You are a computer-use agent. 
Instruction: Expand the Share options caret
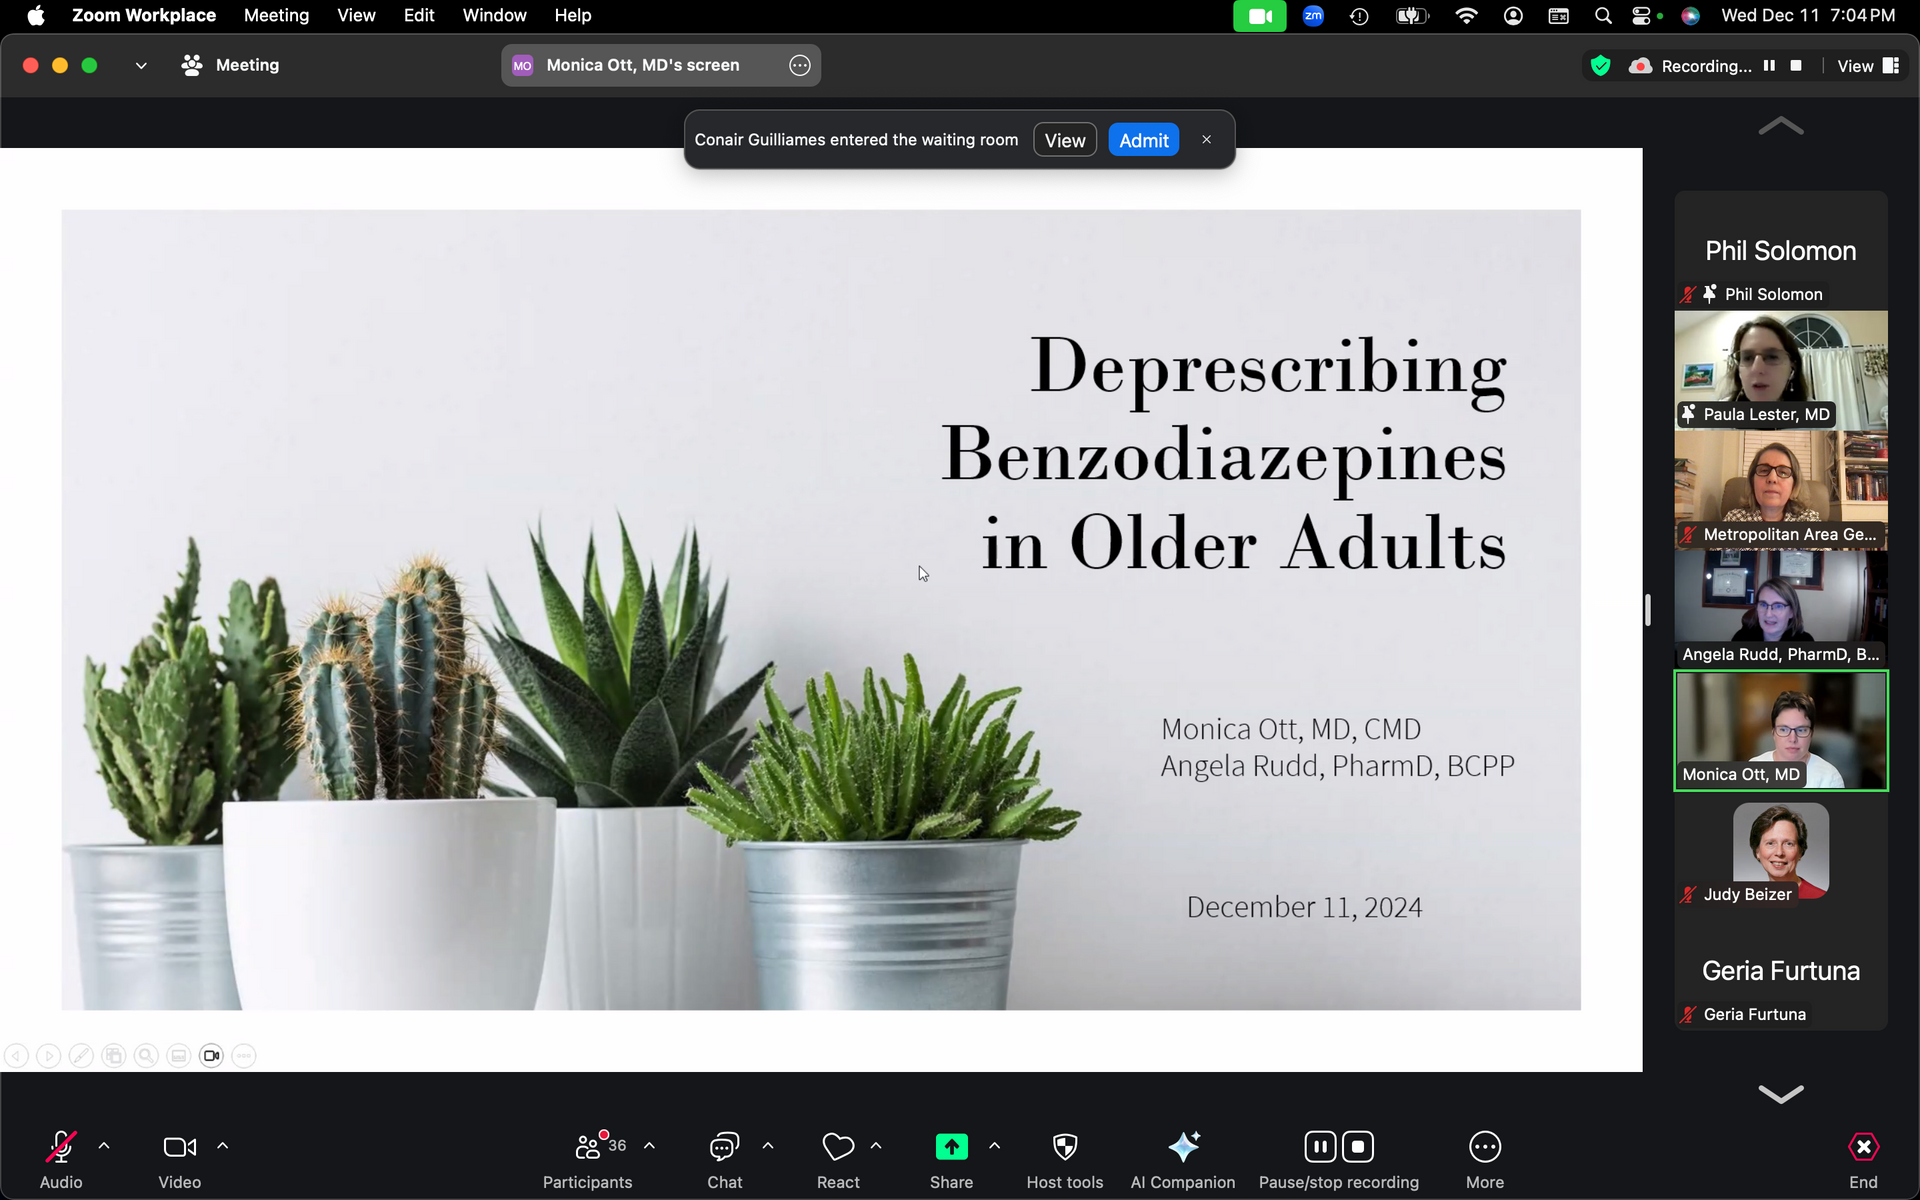pyautogui.click(x=994, y=1146)
